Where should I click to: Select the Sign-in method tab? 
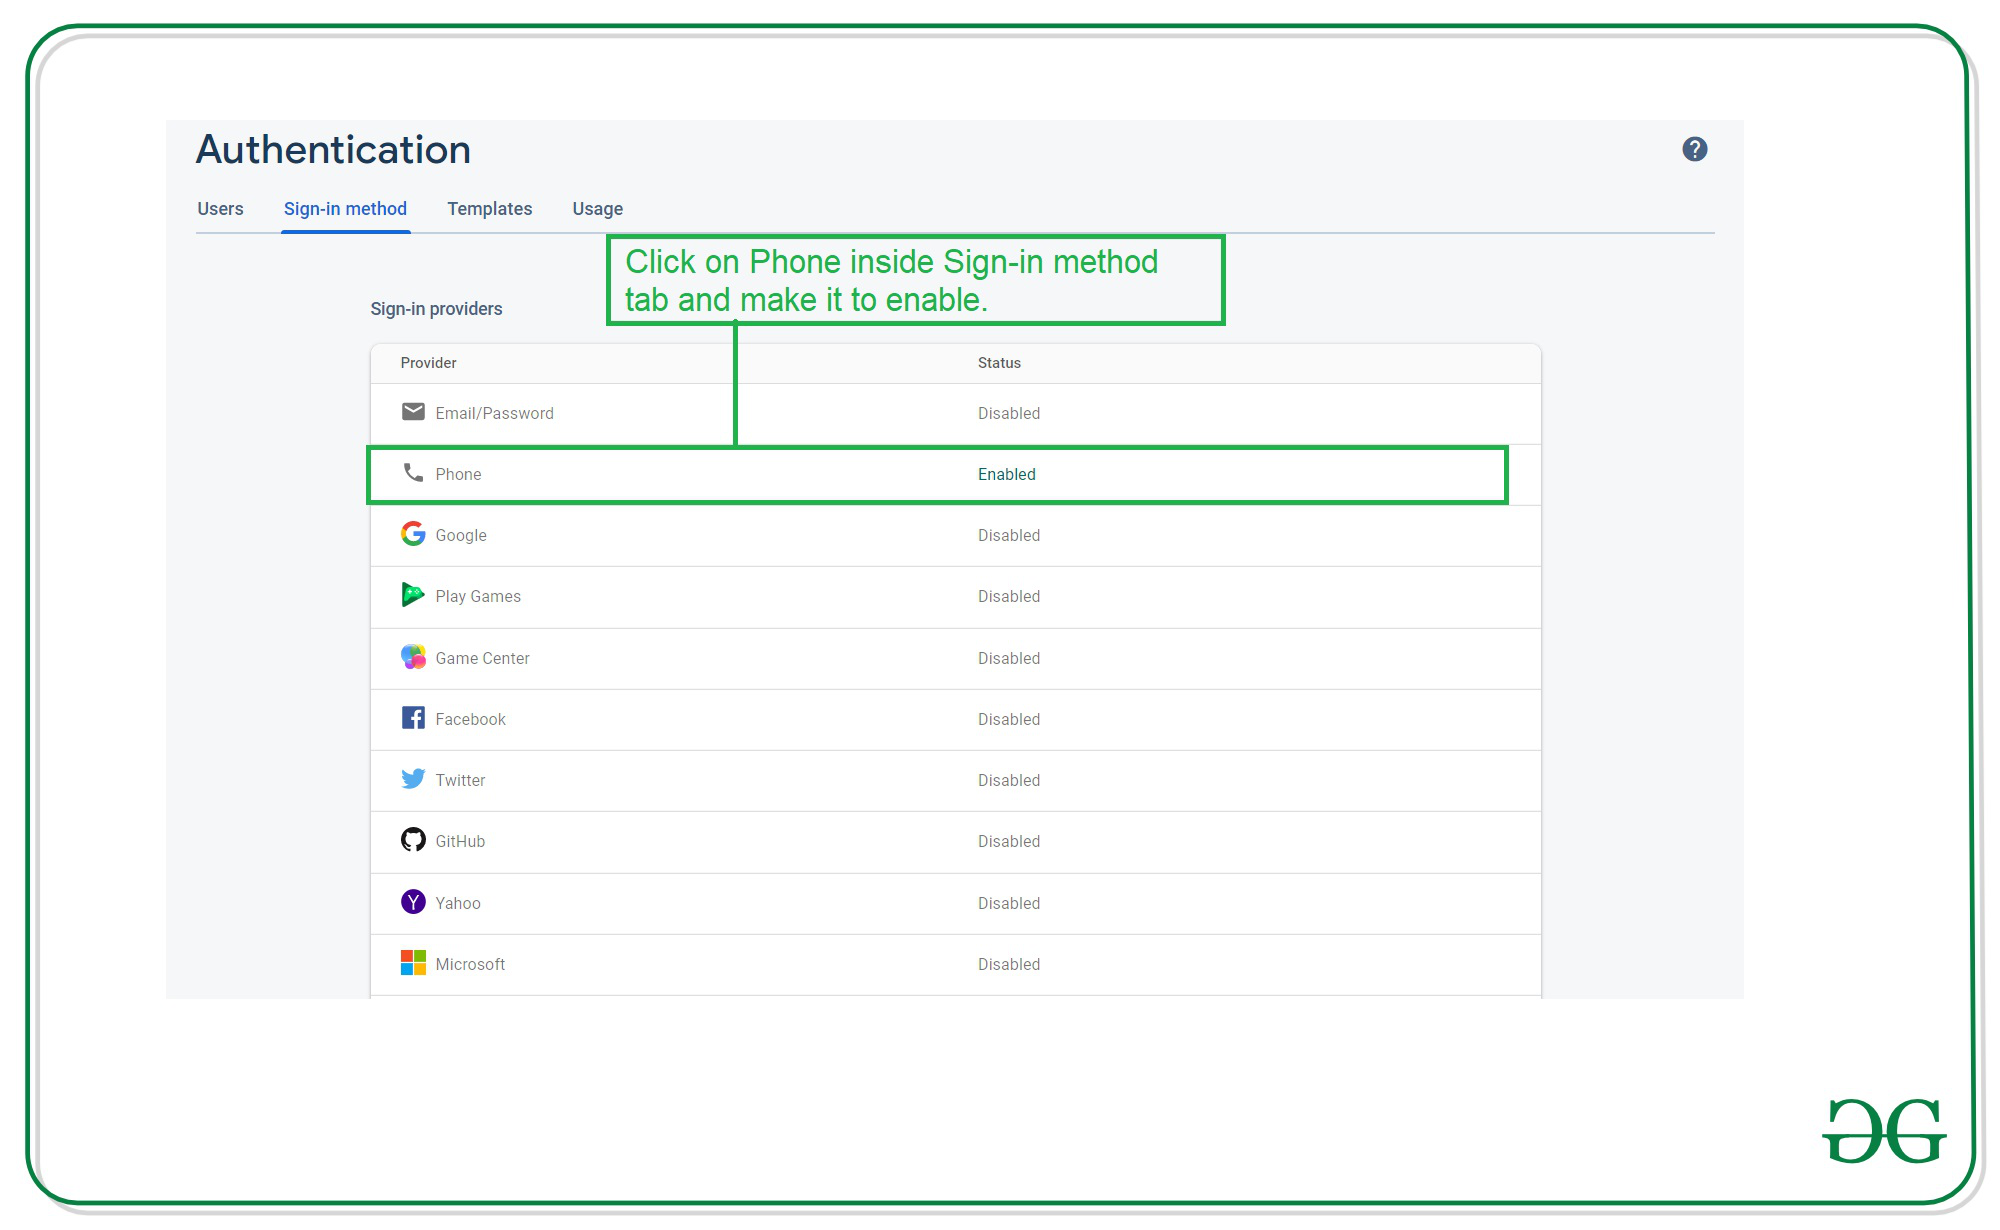pos(345,209)
